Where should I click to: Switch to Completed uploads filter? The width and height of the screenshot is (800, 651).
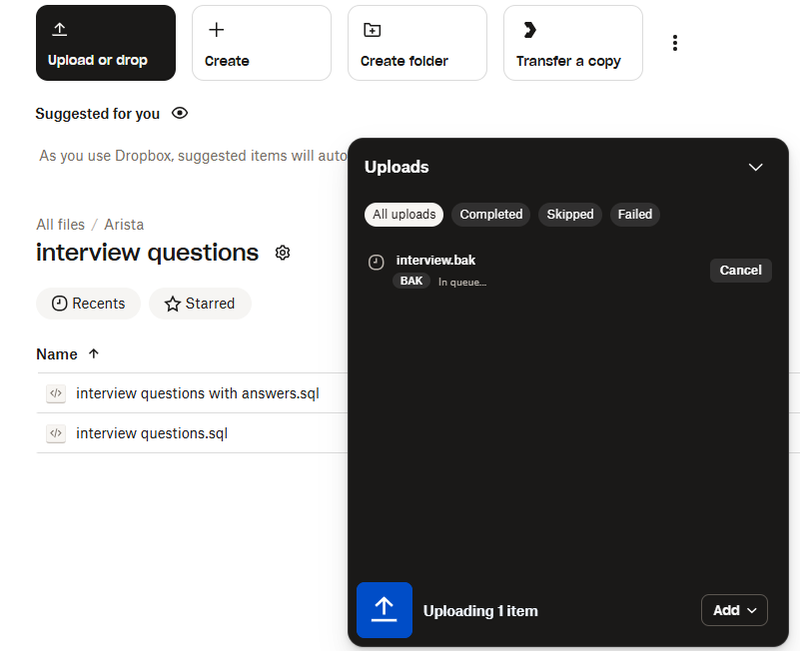491,214
